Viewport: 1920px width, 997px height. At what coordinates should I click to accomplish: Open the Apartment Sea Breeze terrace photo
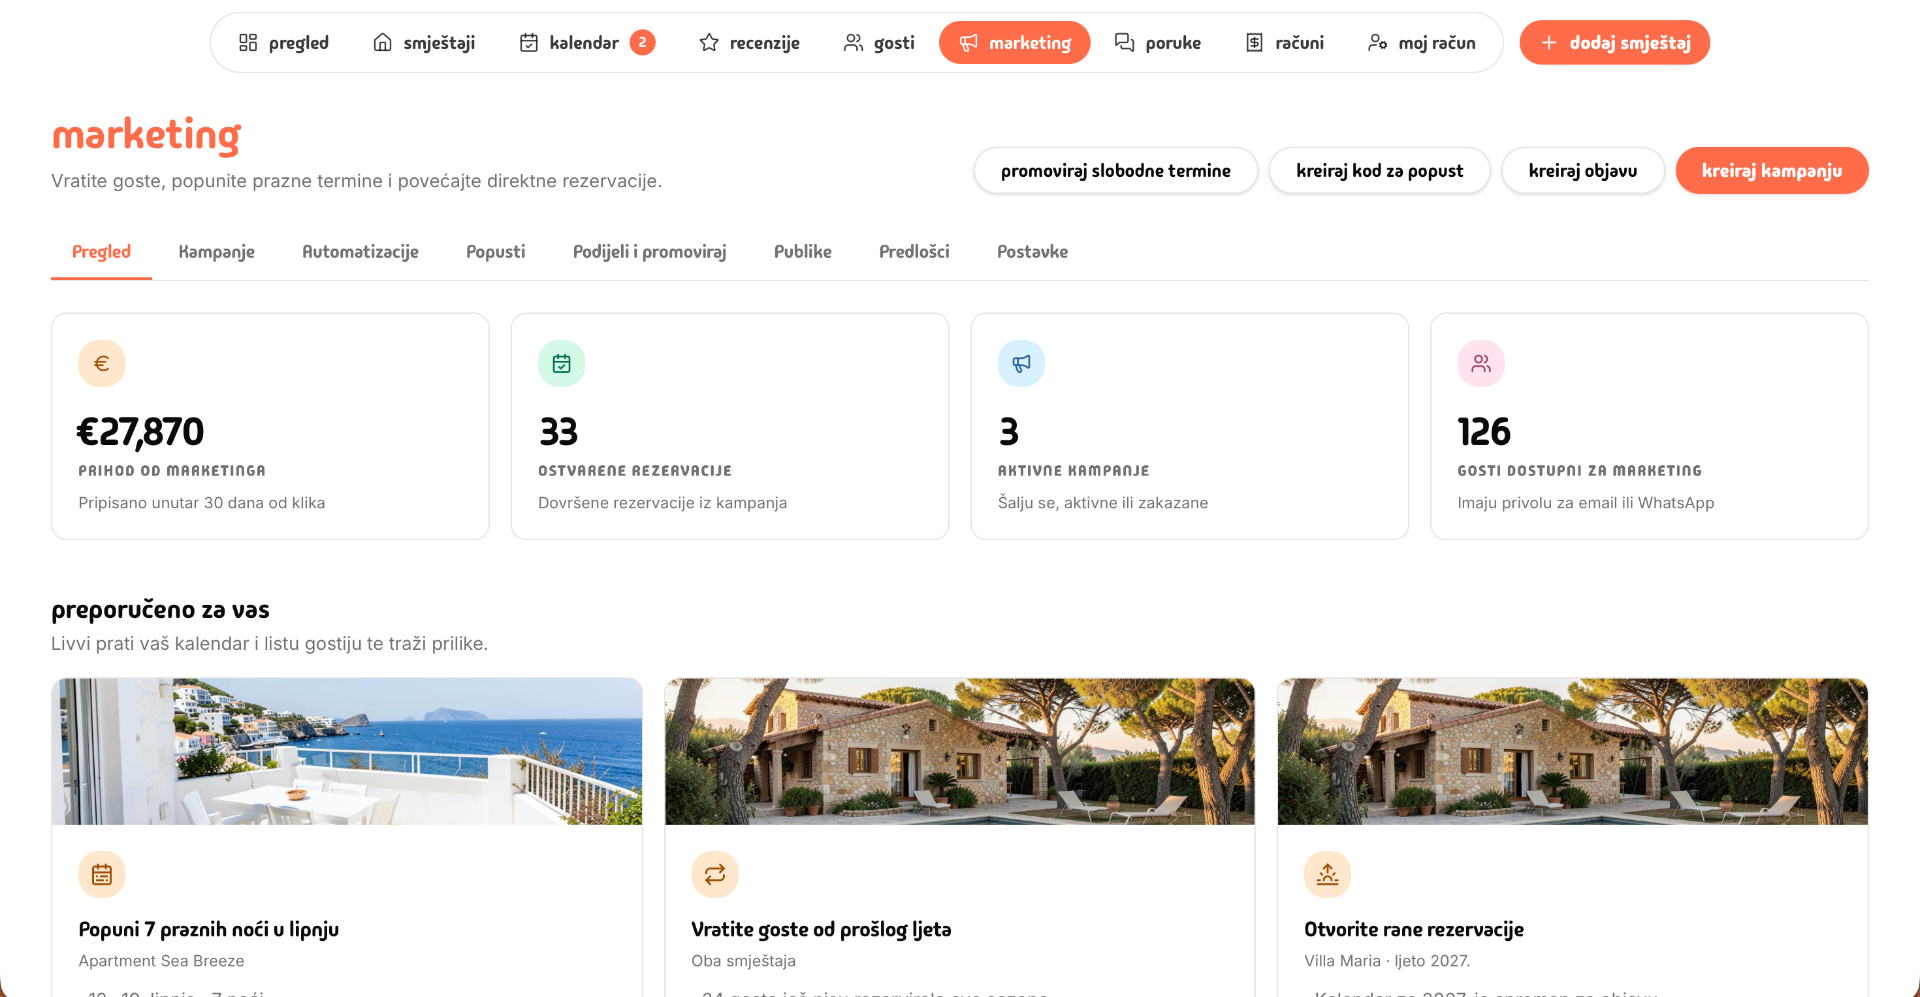347,752
